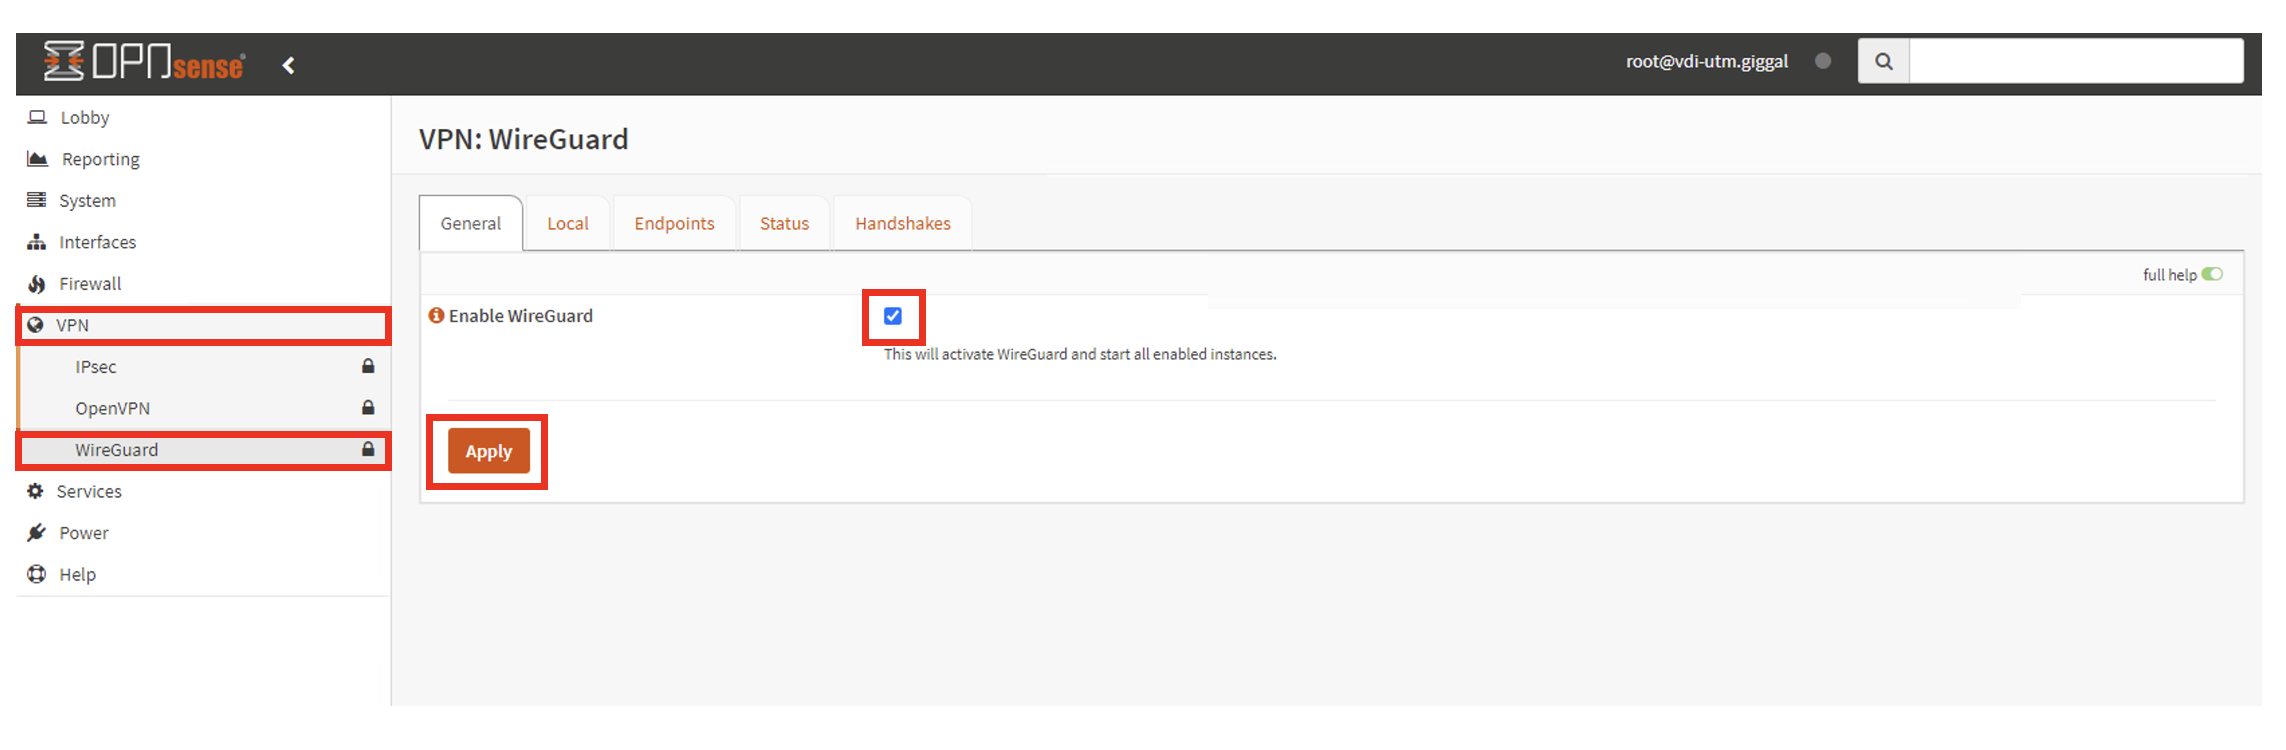Click the Apply button
Screen dimensions: 2286x750
click(x=489, y=451)
